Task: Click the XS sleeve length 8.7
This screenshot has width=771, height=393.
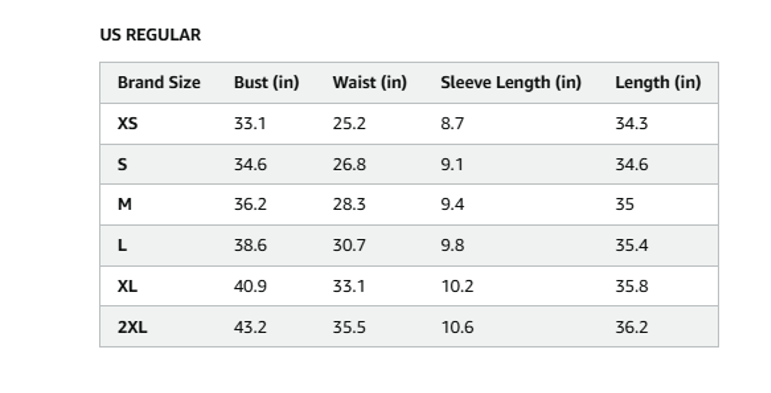Action: click(x=452, y=123)
